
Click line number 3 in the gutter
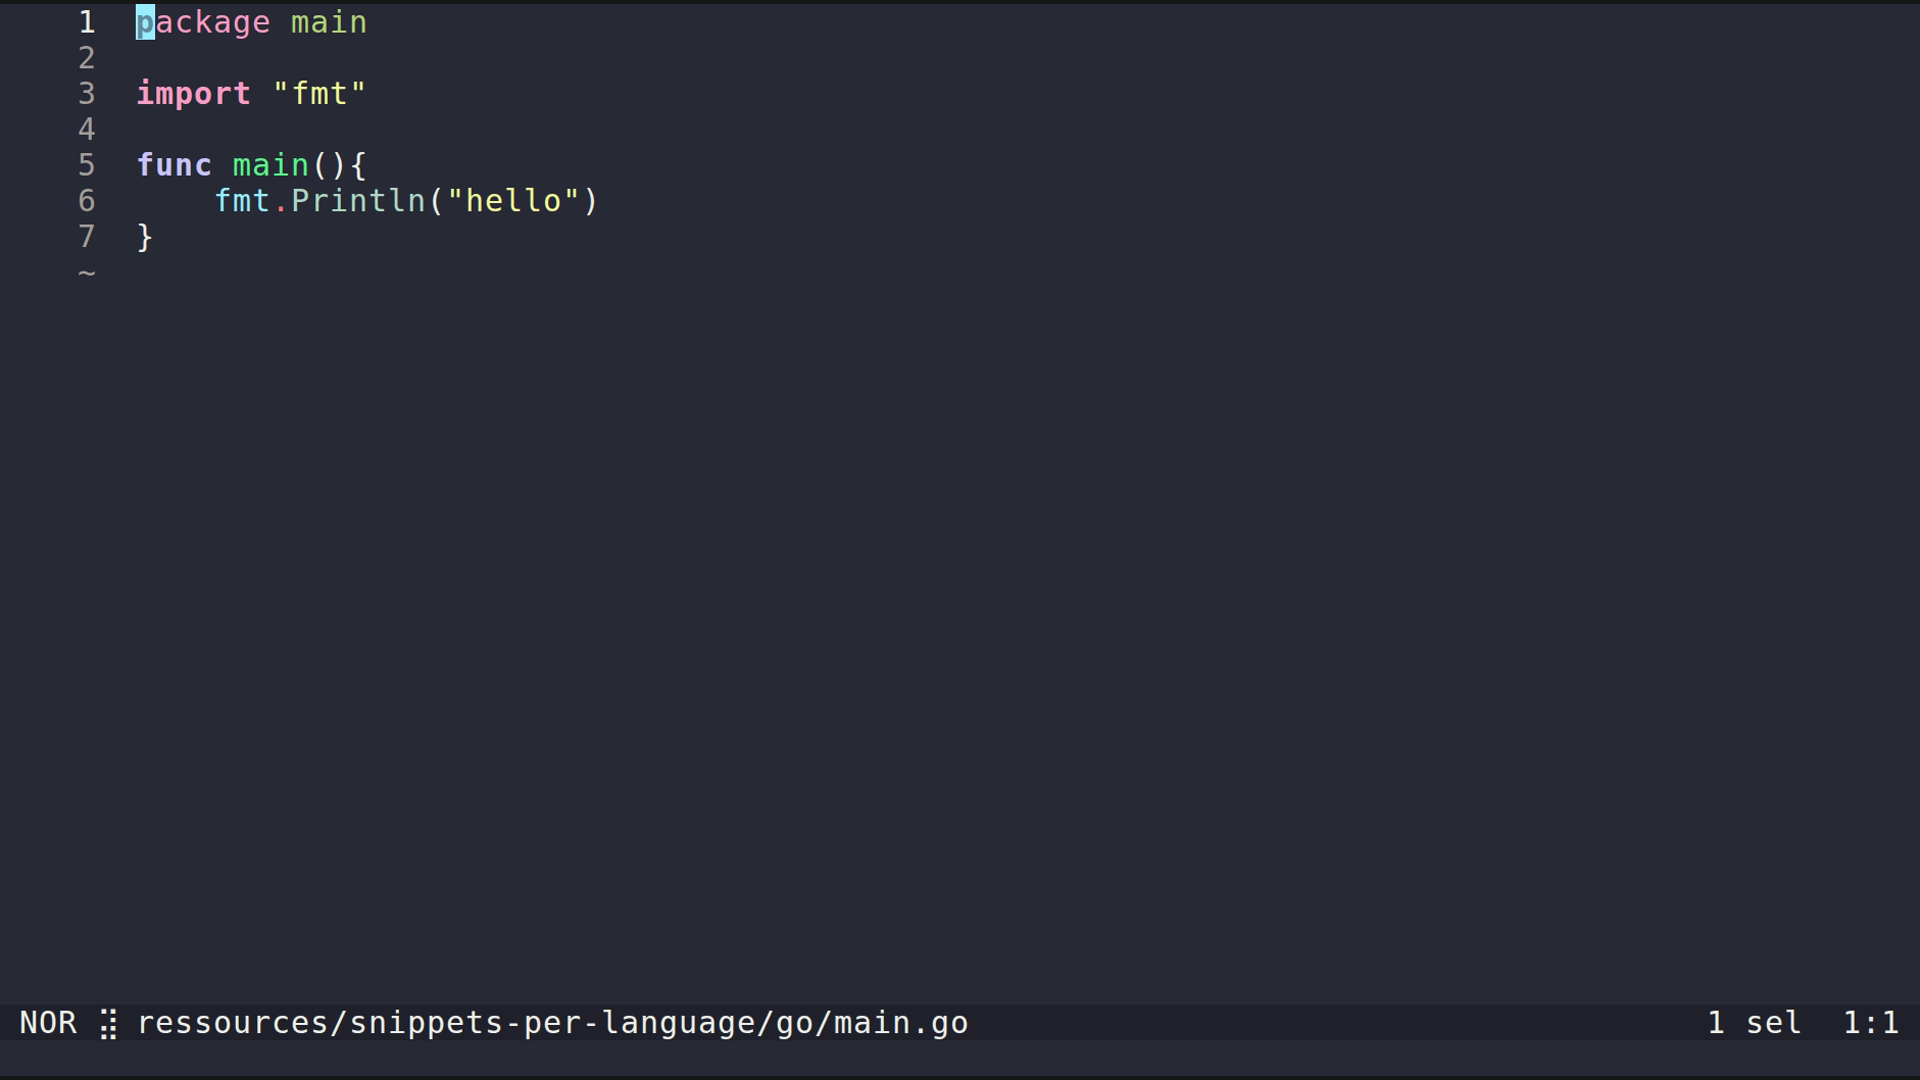click(87, 94)
